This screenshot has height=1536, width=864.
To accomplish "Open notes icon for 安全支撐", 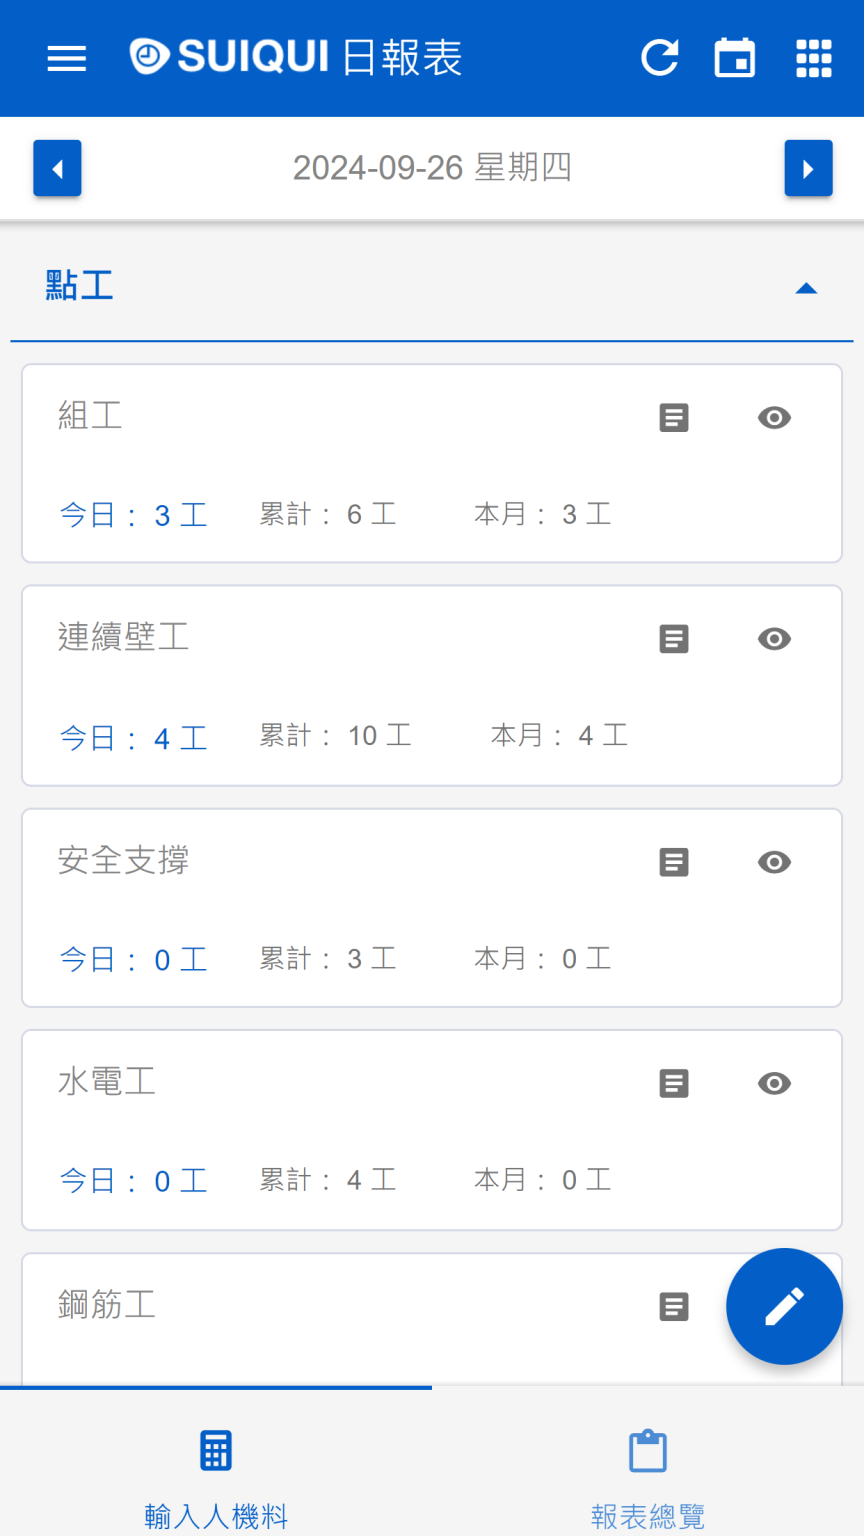I will point(674,862).
